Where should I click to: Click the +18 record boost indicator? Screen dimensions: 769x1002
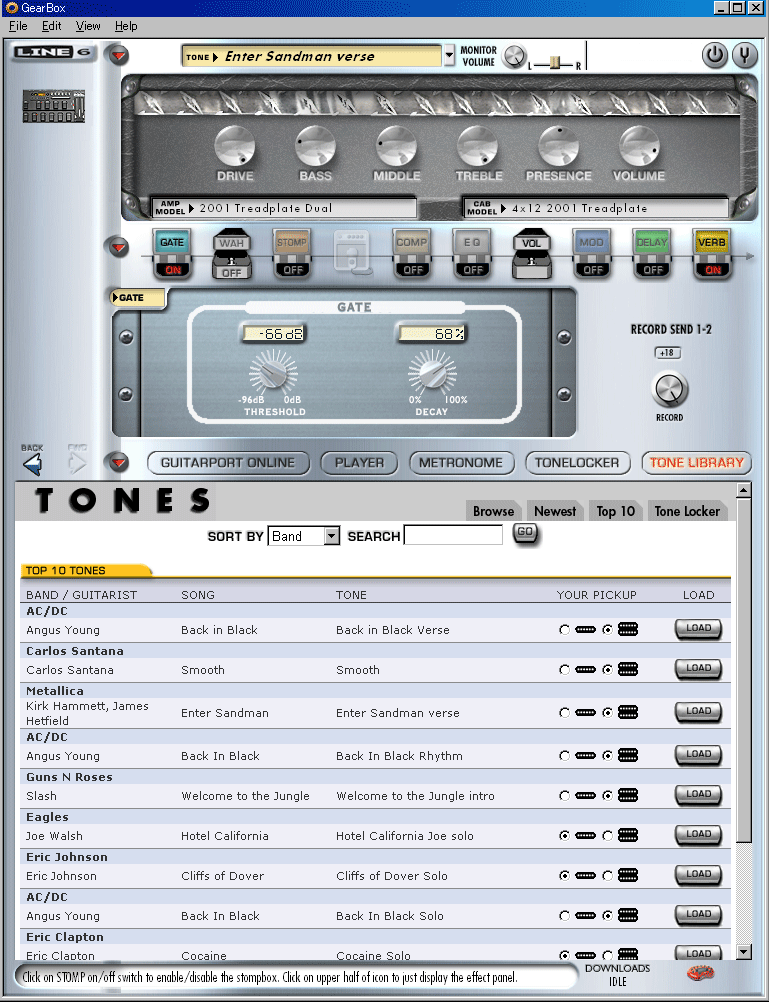667,353
